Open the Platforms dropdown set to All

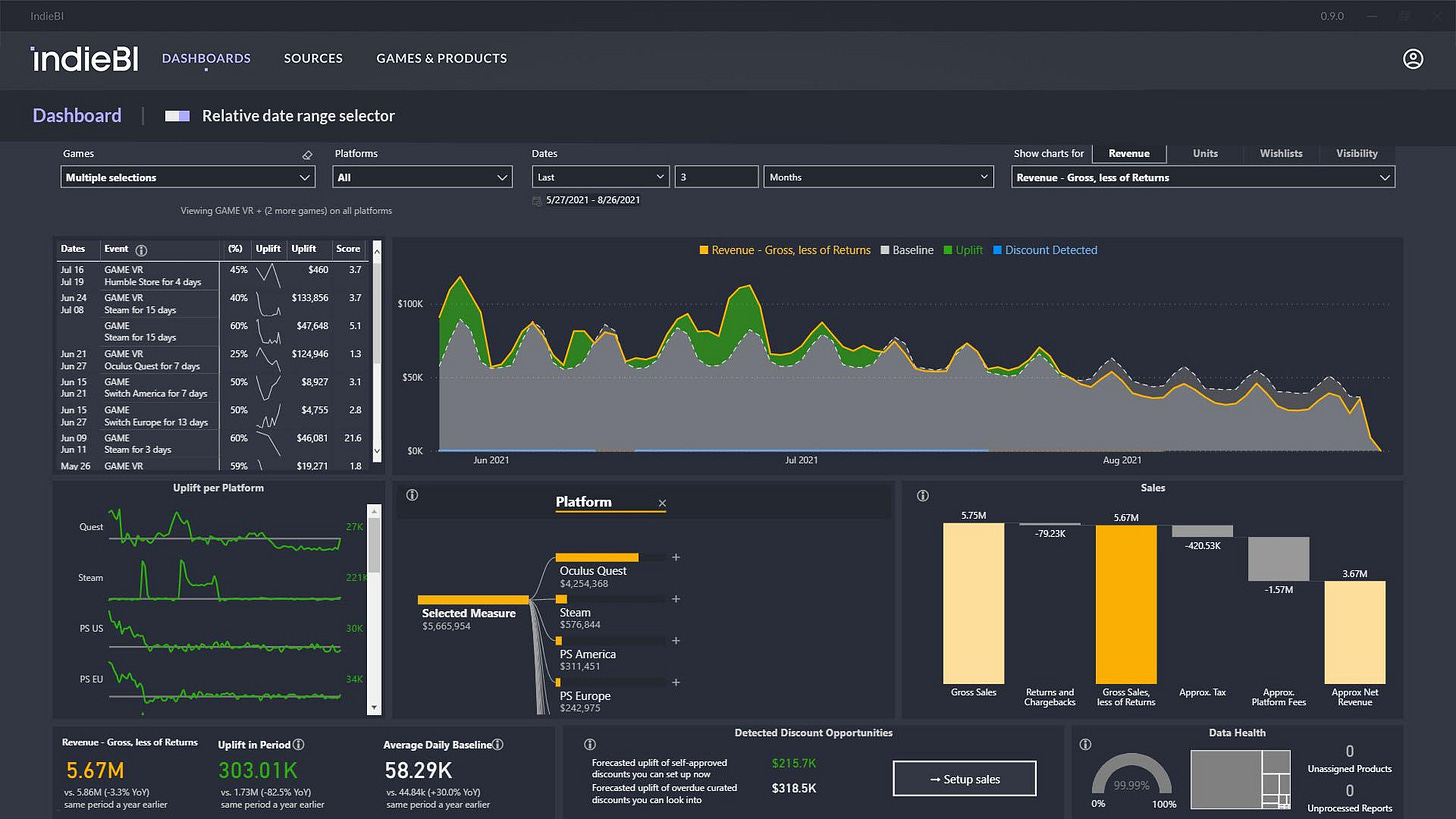coord(422,177)
